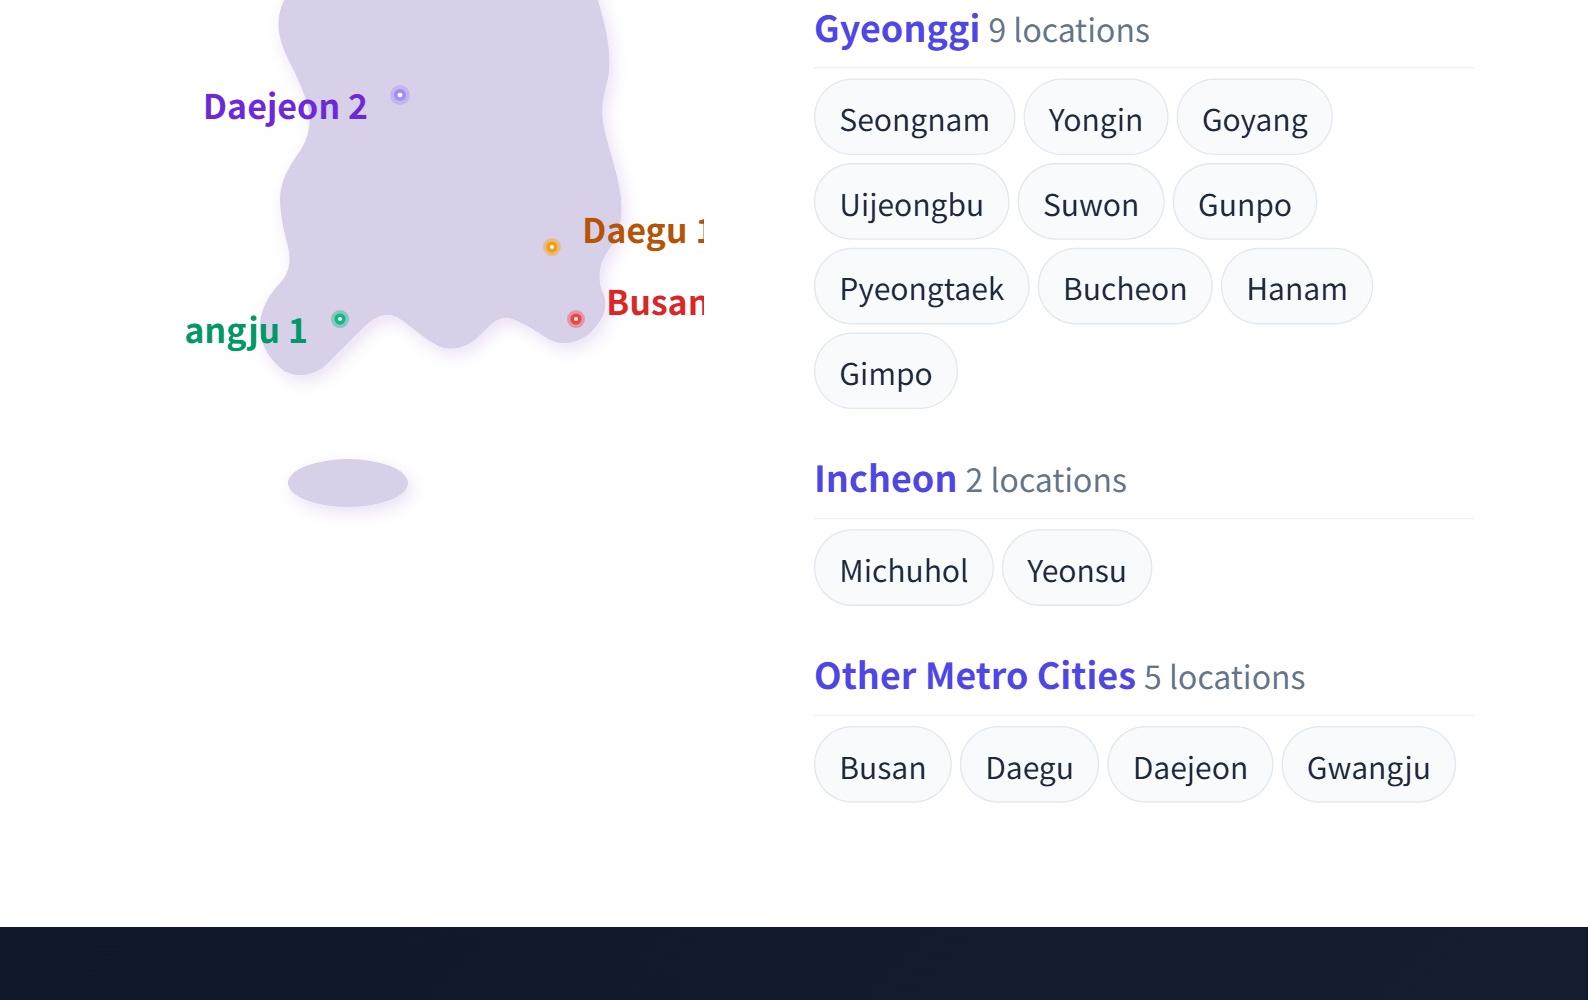Select the Suwon location chip
The height and width of the screenshot is (1000, 1588).
[x=1090, y=203]
